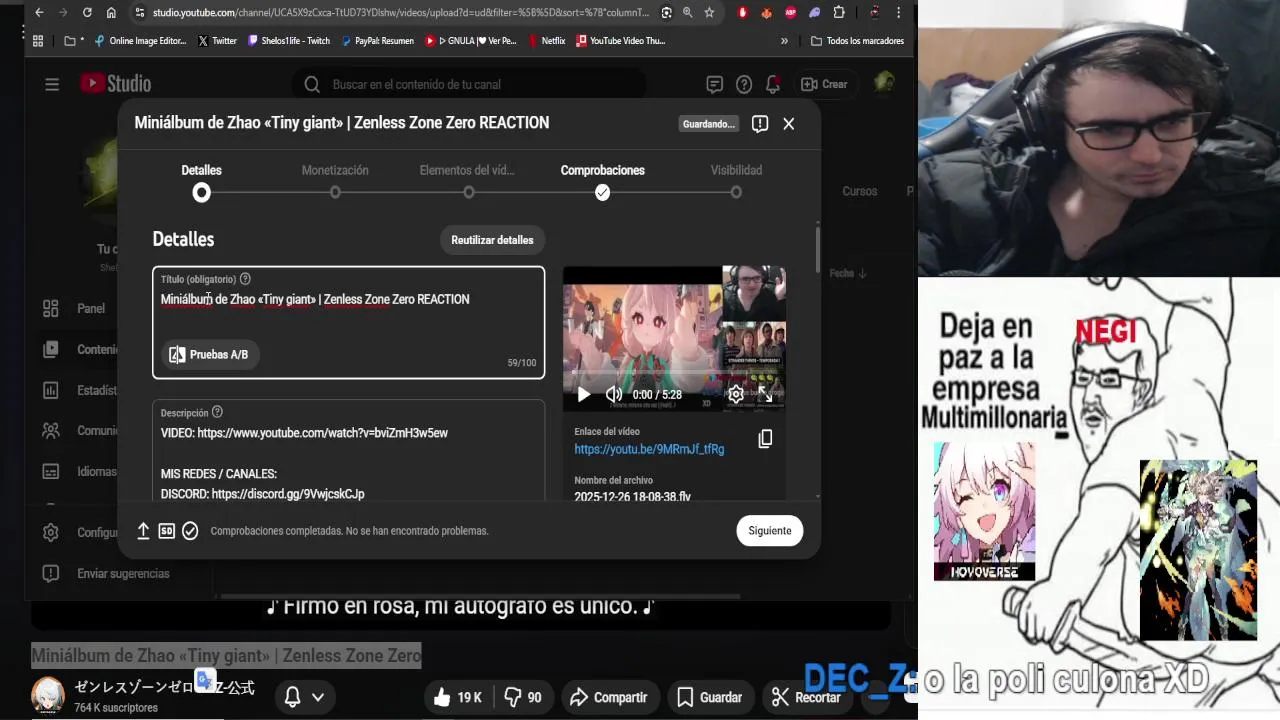Screen dimensions: 1280x720
Task: Click Reutilizar detalles button
Action: [x=492, y=240]
